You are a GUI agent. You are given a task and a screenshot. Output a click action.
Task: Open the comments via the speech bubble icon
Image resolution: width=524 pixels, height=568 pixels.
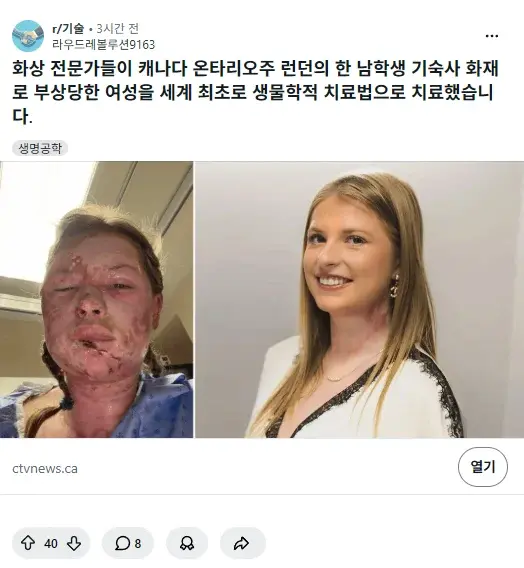point(122,543)
